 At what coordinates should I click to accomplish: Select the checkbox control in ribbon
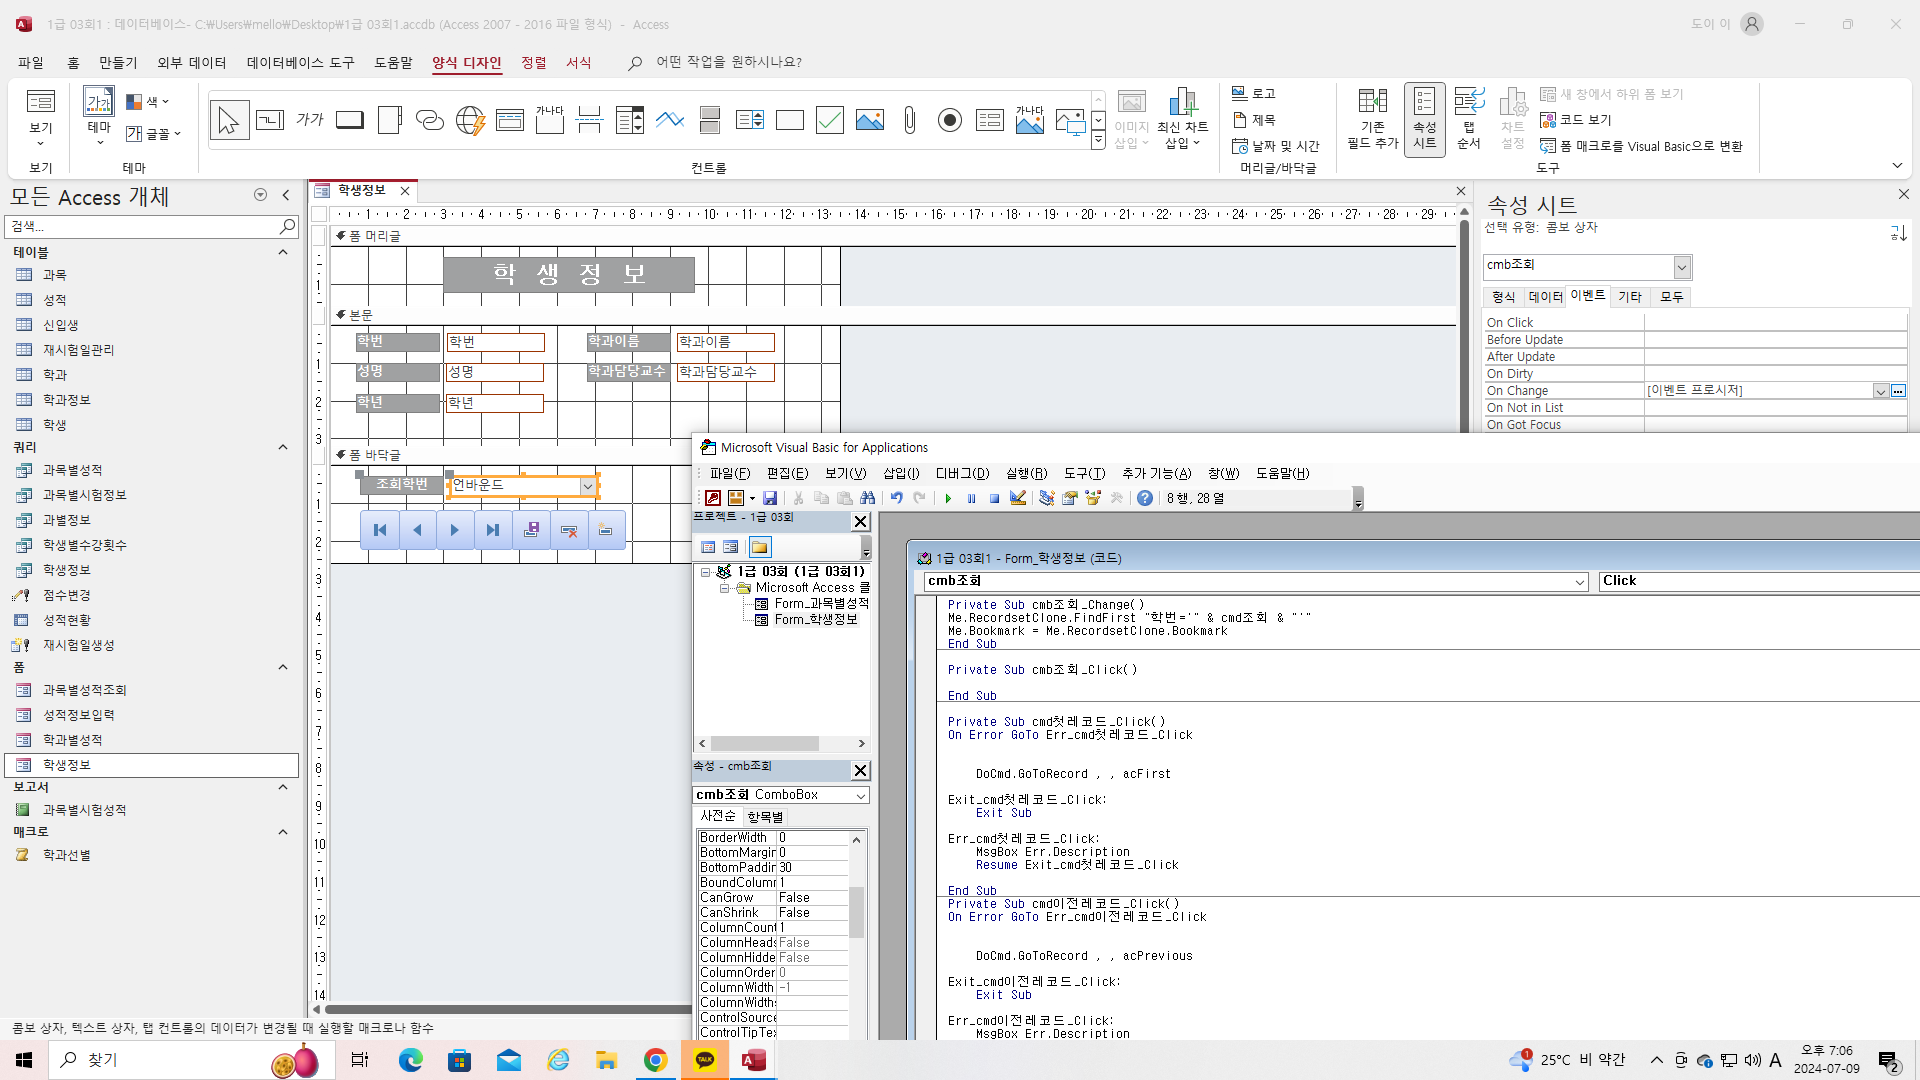(x=829, y=120)
